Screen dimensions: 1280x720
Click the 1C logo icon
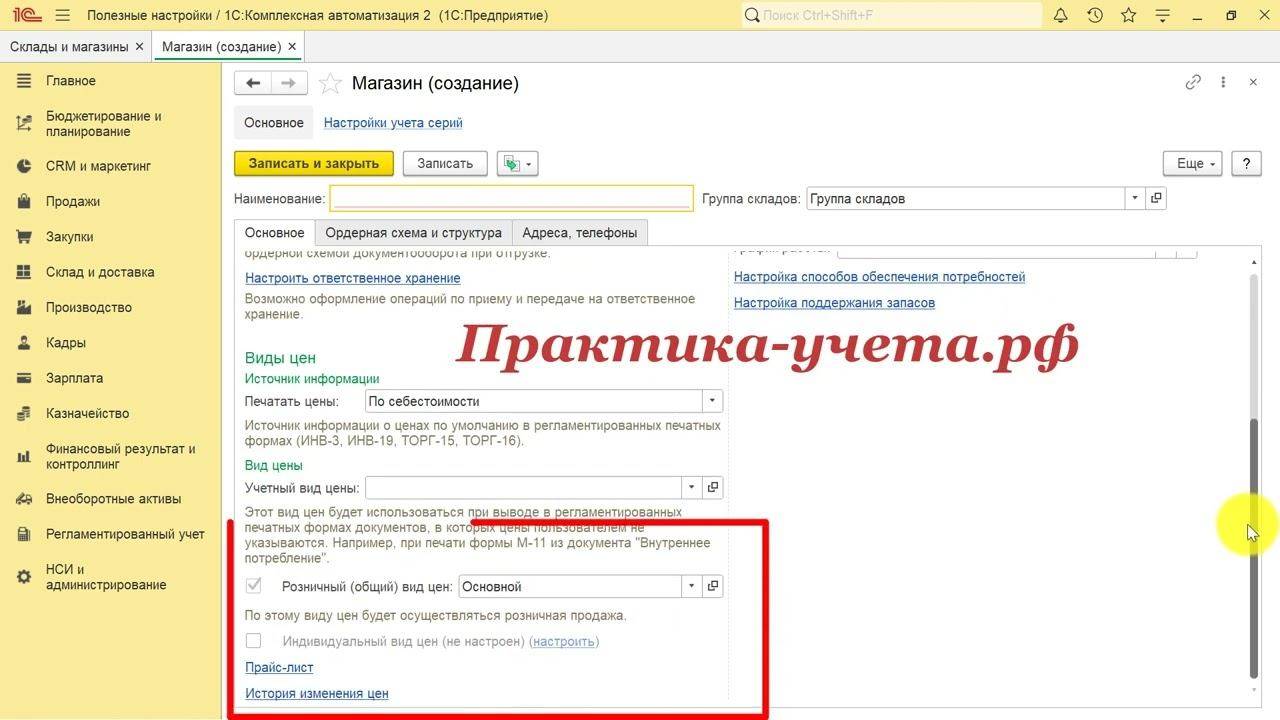click(x=26, y=15)
